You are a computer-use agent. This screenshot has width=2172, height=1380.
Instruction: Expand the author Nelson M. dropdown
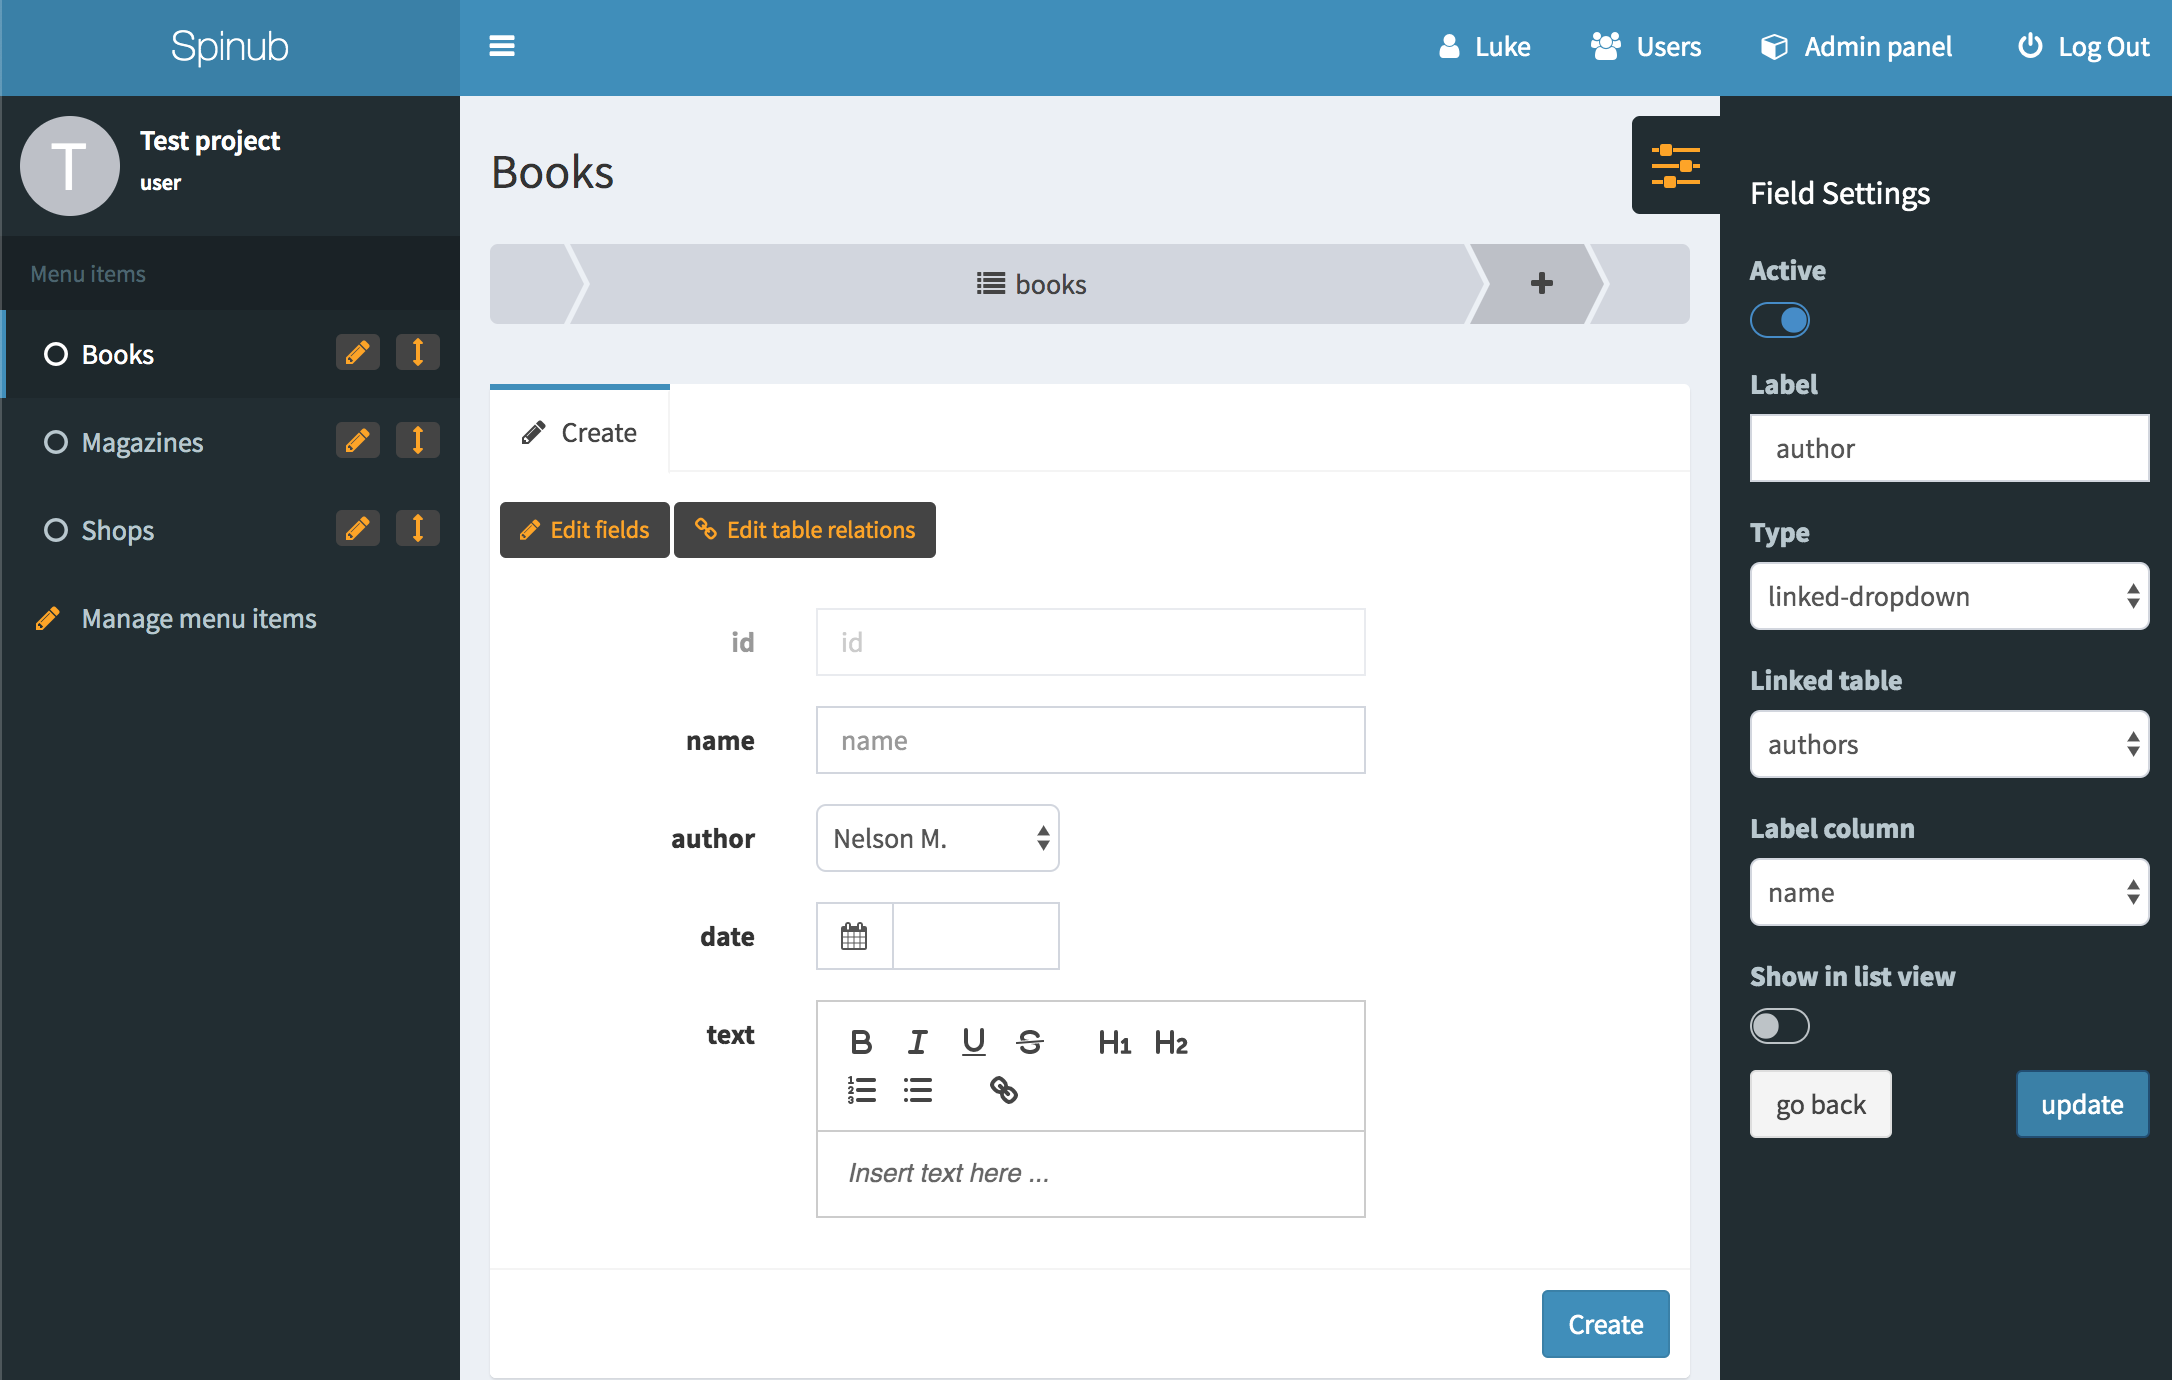(x=937, y=838)
